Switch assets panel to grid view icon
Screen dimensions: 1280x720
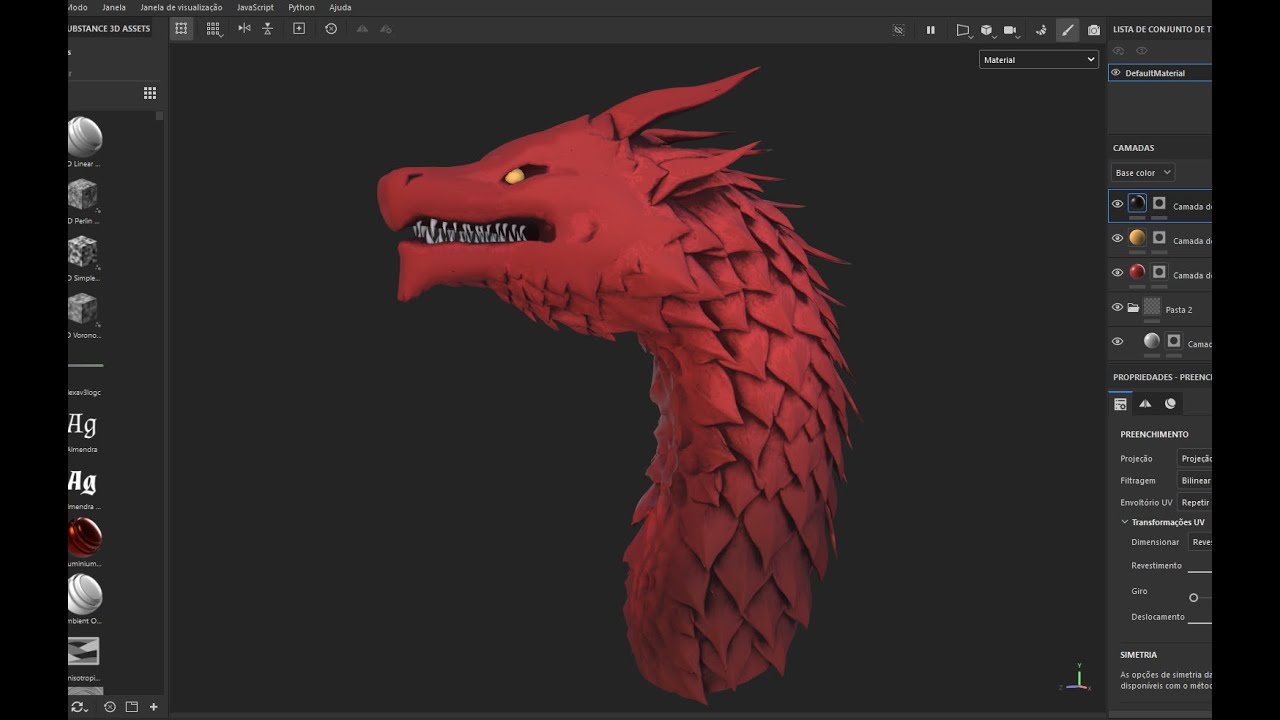click(150, 93)
